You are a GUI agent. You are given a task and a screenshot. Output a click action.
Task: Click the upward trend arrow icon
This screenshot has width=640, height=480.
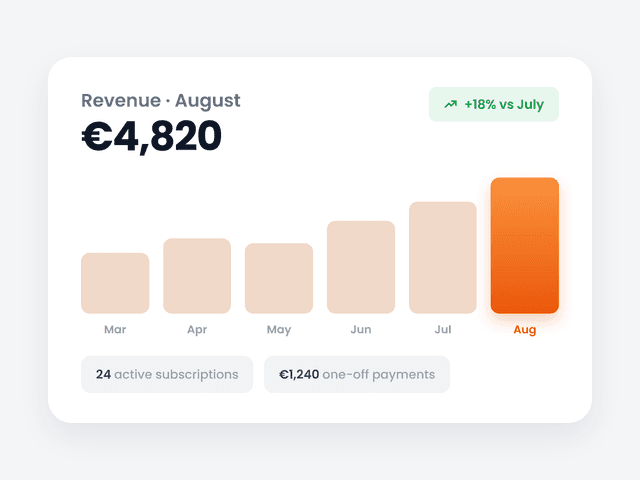450,104
